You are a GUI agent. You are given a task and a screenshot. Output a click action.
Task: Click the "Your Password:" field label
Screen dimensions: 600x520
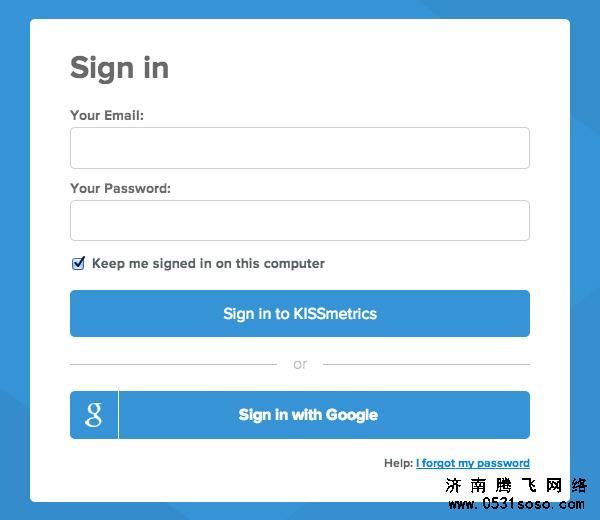(121, 188)
